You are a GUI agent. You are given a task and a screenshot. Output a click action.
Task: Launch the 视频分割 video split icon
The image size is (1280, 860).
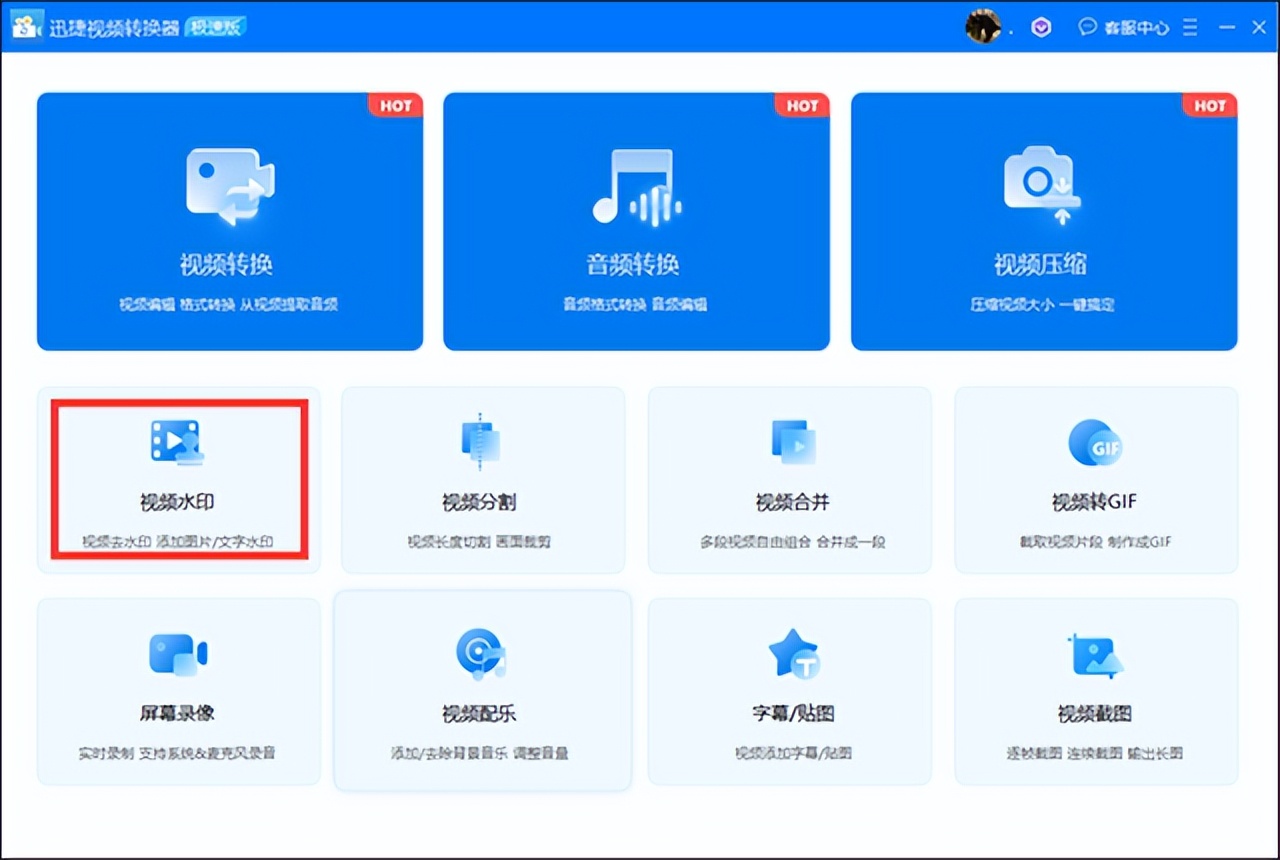tap(480, 441)
